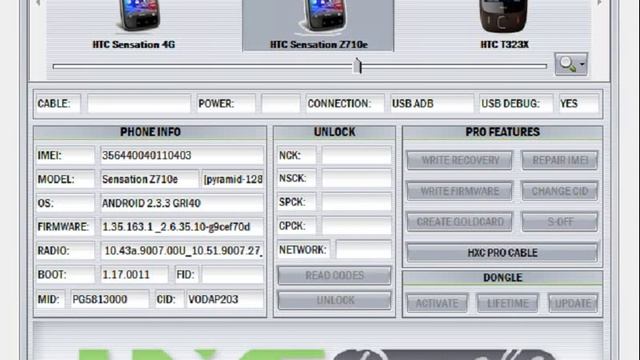Click the phone list slider handle
Viewport: 640px width, 360px height.
pyautogui.click(x=358, y=66)
